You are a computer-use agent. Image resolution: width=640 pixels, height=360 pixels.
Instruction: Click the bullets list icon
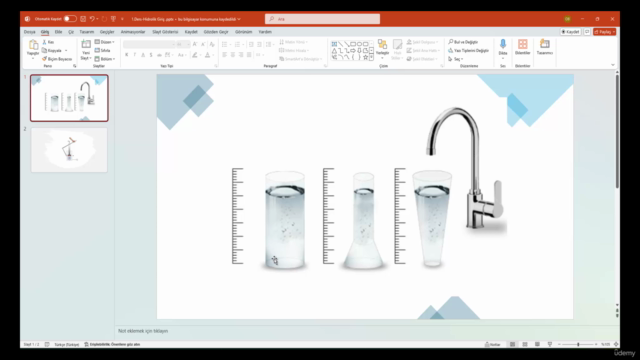point(224,44)
